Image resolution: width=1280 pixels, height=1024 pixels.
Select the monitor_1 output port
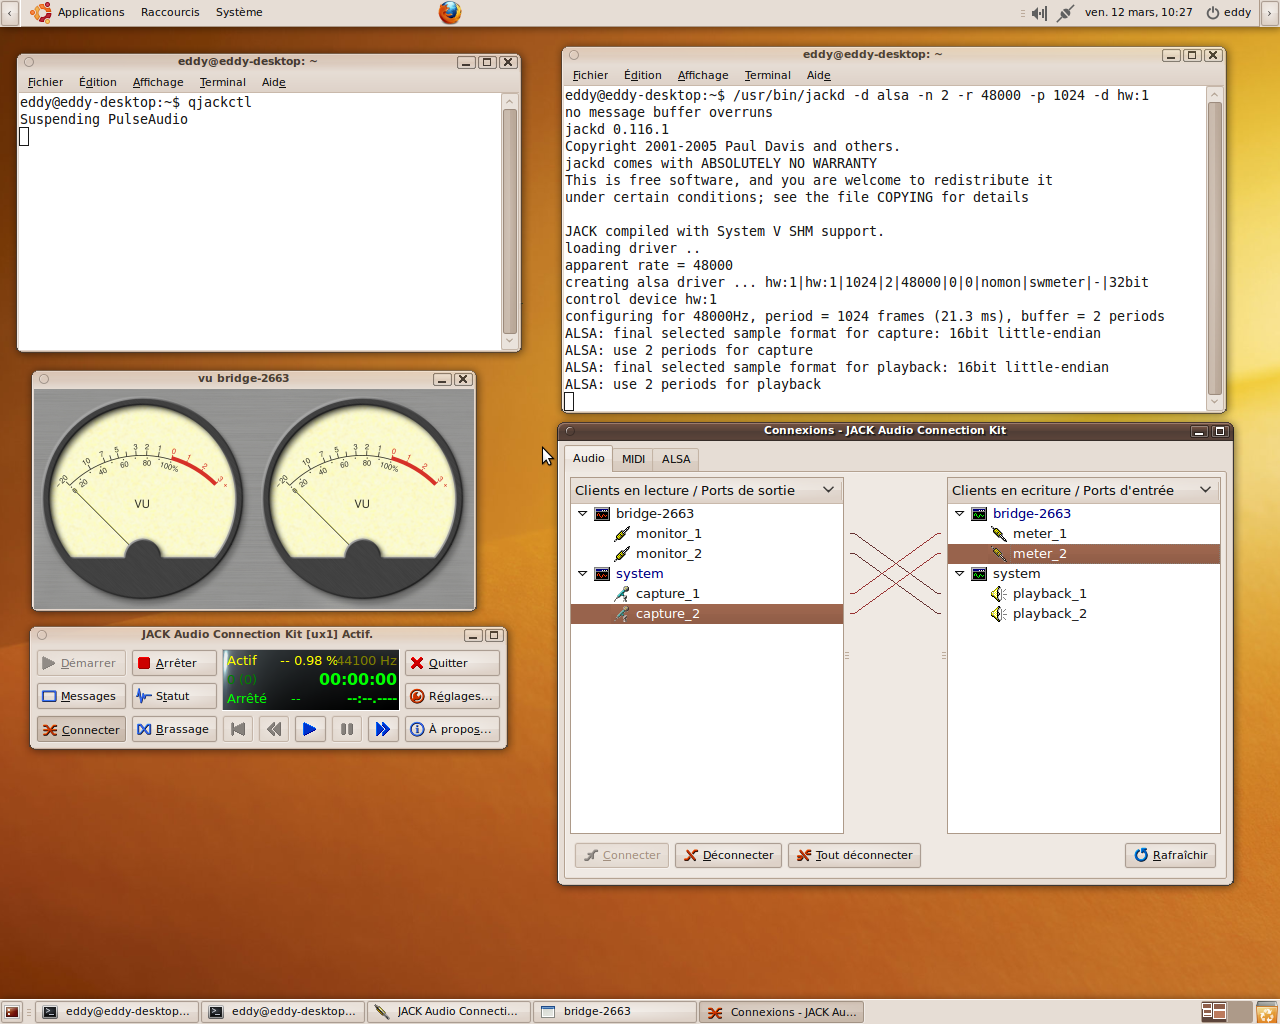pos(668,534)
